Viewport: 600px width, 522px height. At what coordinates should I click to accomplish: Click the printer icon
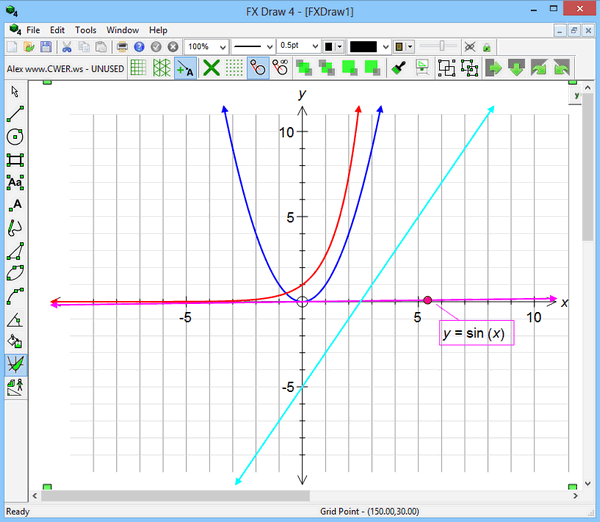click(122, 47)
